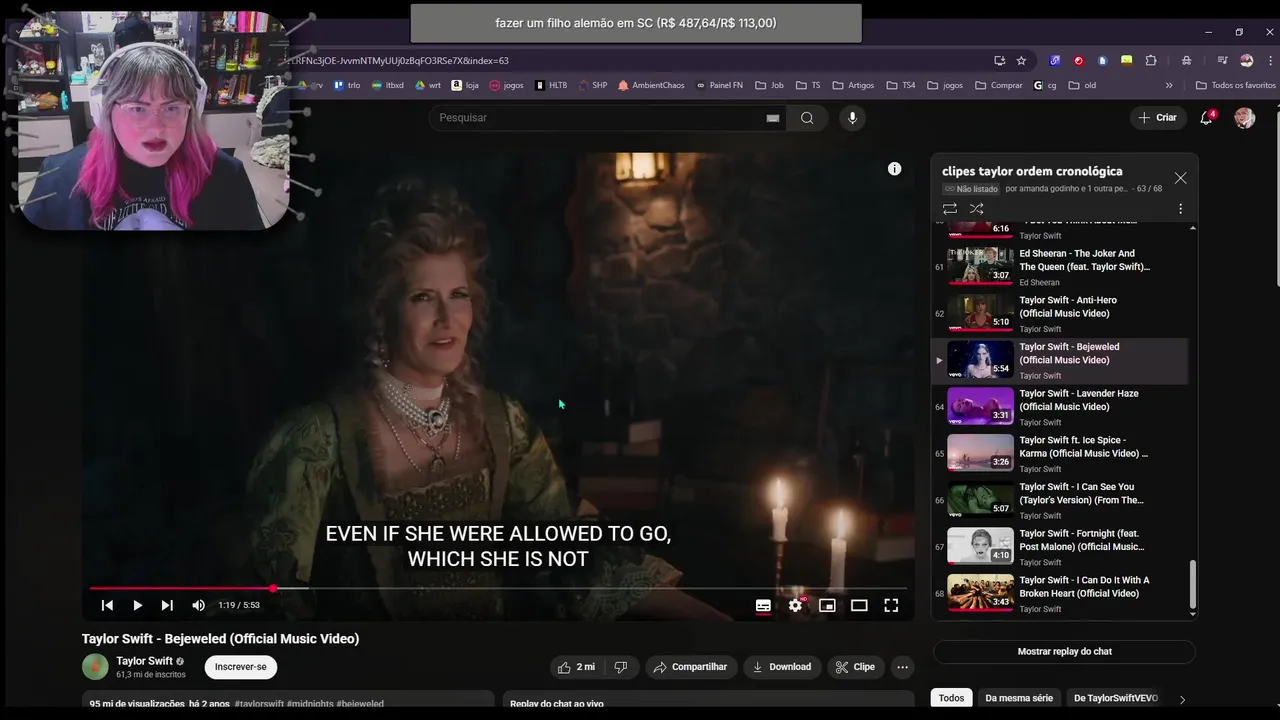Open the trlo bookmark
The width and height of the screenshot is (1280, 720).
[x=347, y=86]
